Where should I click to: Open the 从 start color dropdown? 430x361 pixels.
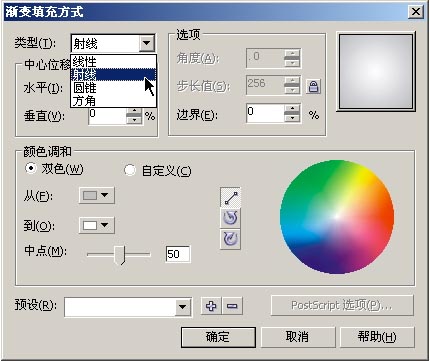click(x=97, y=195)
